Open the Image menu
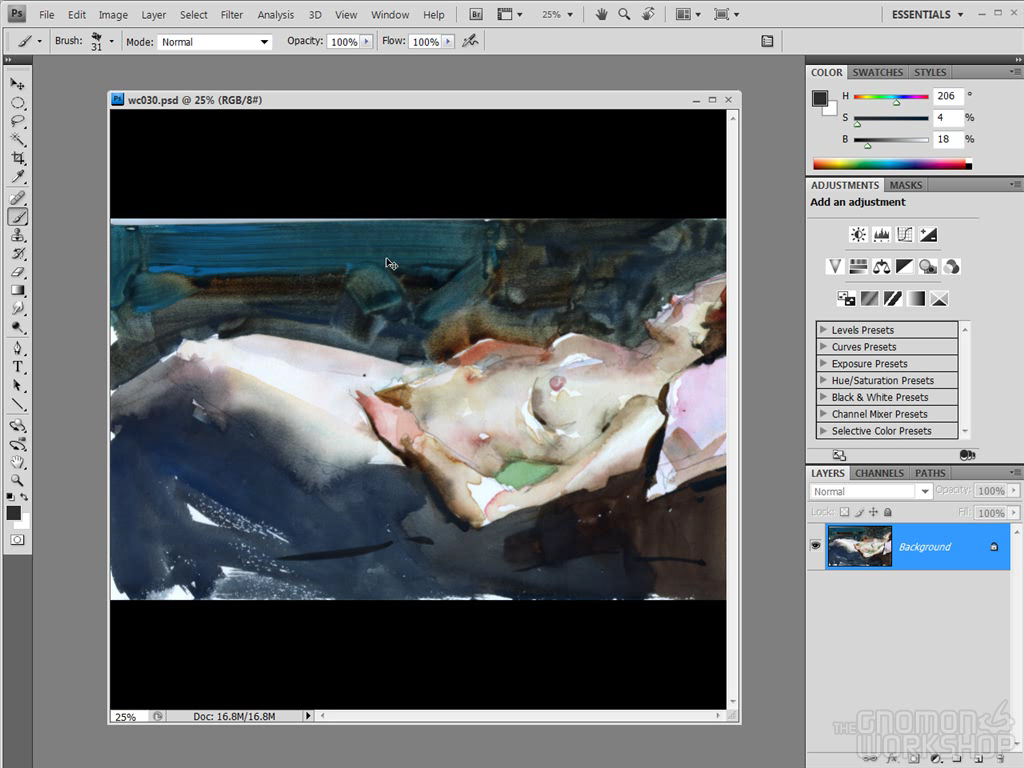Screen dimensions: 1024x768 [x=113, y=14]
